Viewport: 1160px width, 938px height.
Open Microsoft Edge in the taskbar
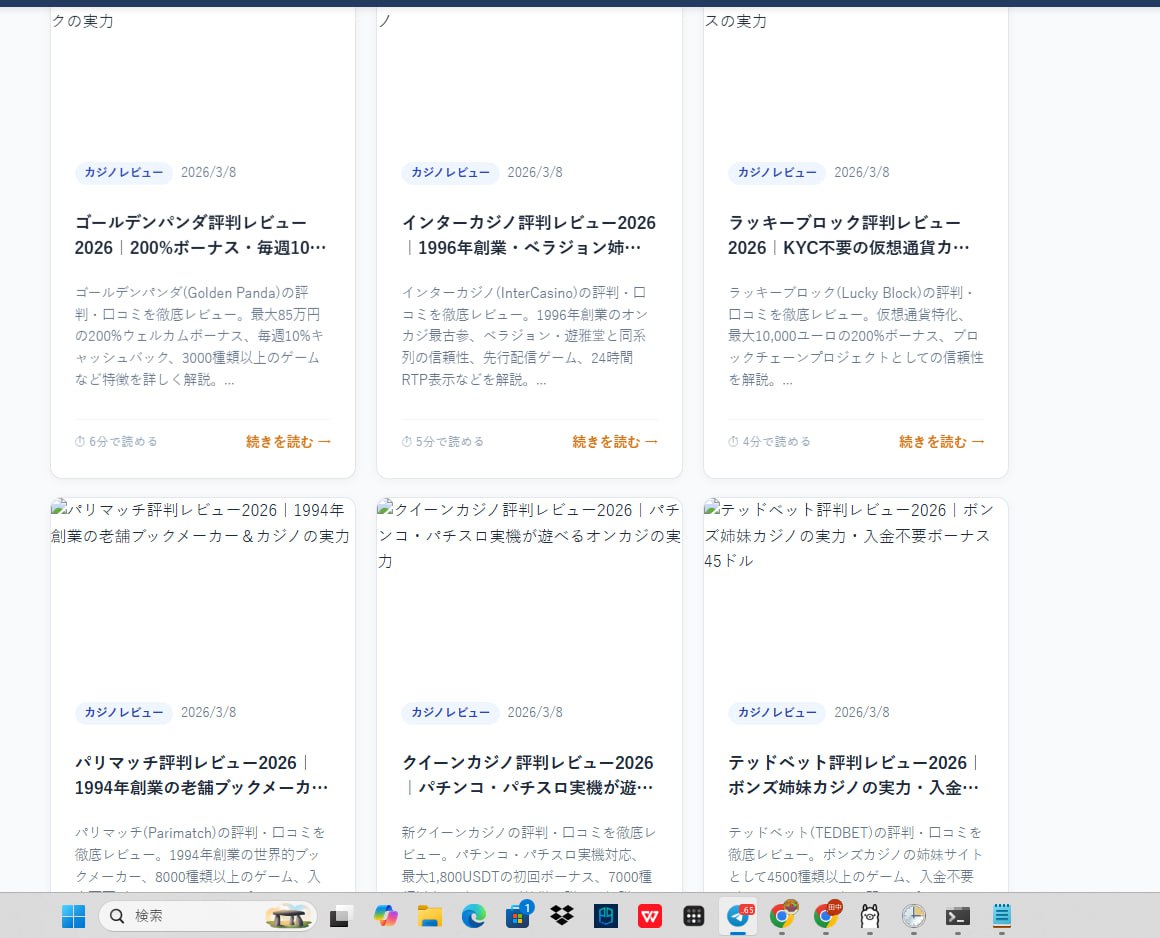click(x=473, y=916)
